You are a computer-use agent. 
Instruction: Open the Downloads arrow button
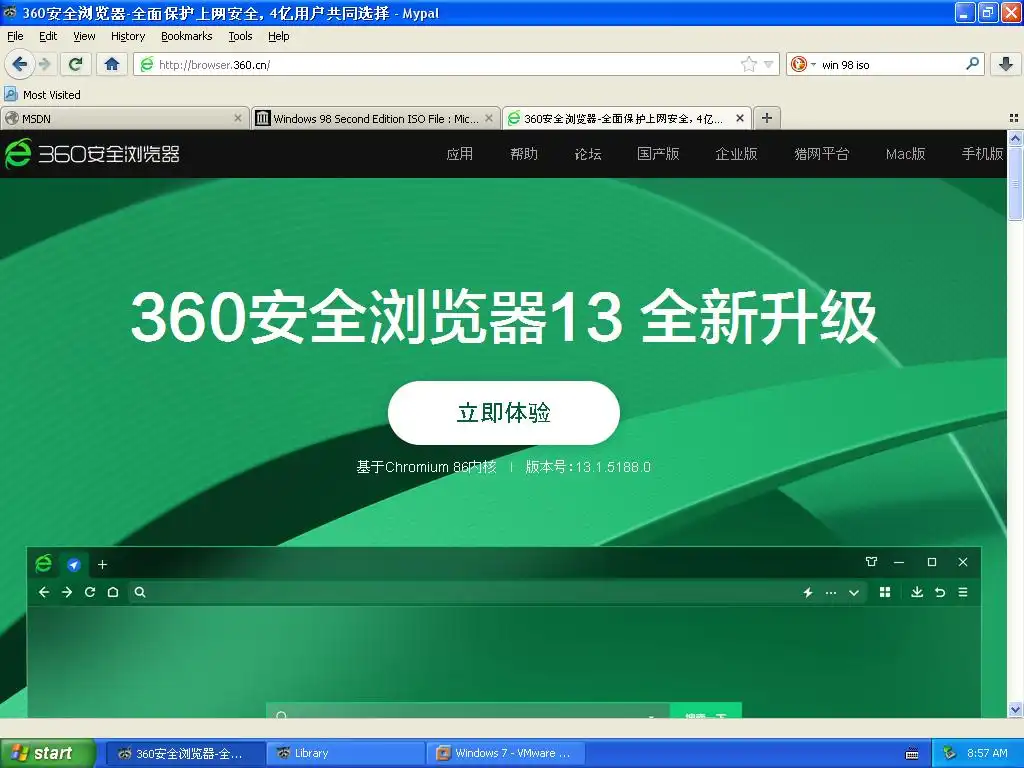click(x=1006, y=64)
